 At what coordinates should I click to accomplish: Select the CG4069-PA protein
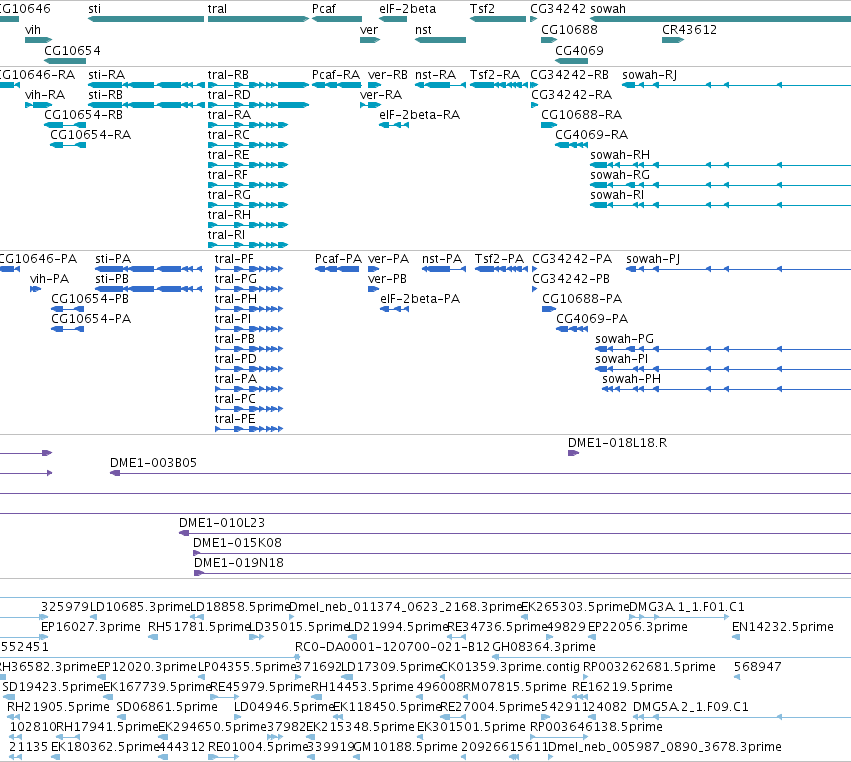point(572,329)
